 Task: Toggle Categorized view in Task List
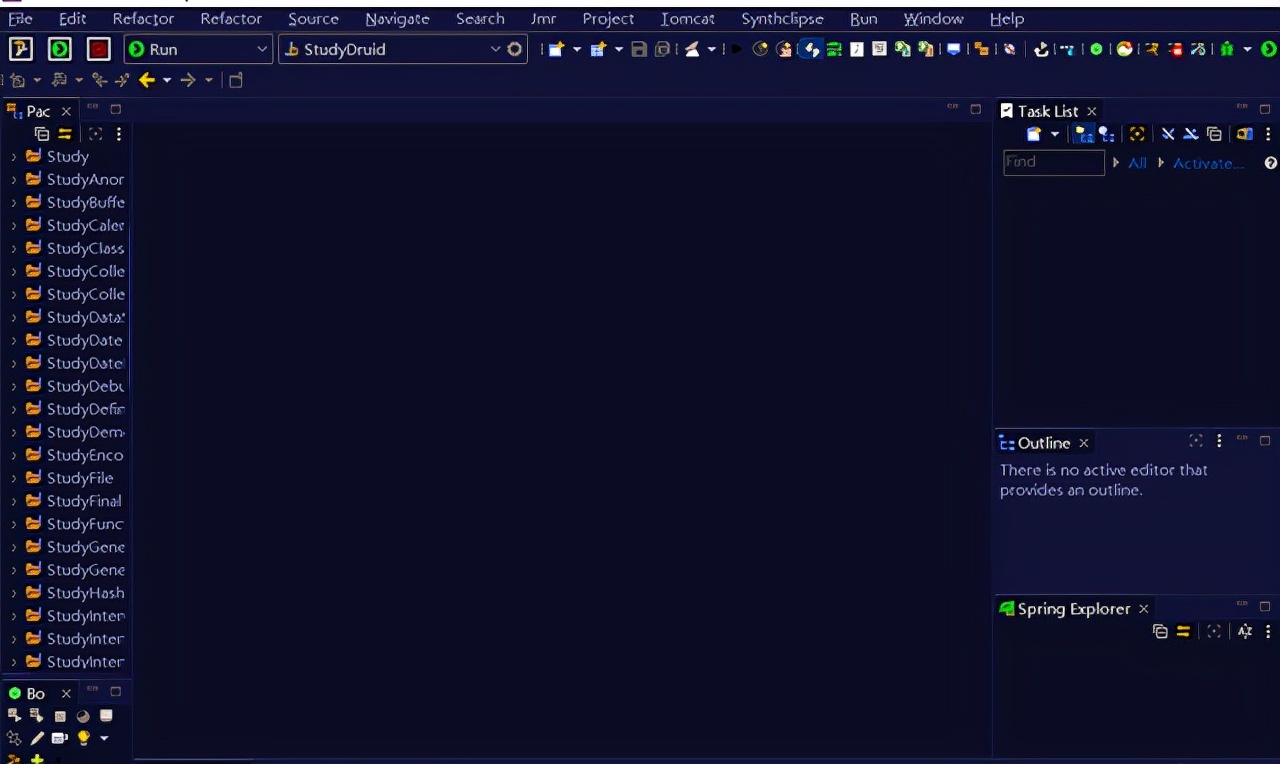coord(1084,134)
